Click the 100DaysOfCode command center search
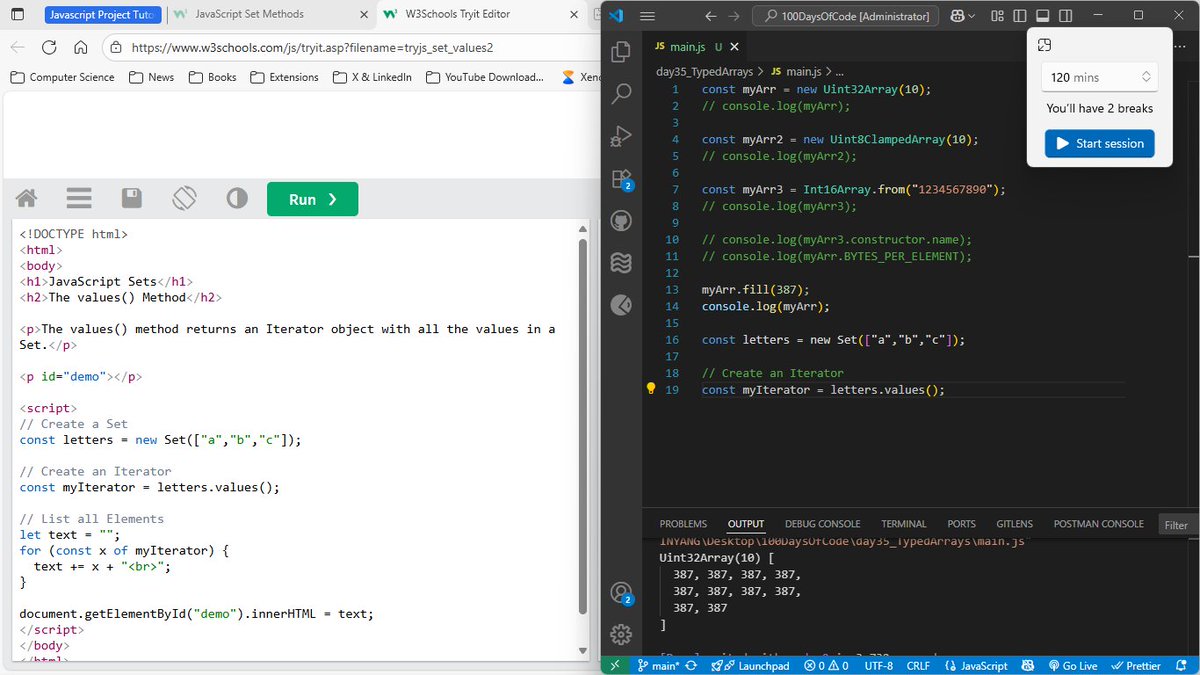The height and width of the screenshot is (675, 1200). (847, 16)
